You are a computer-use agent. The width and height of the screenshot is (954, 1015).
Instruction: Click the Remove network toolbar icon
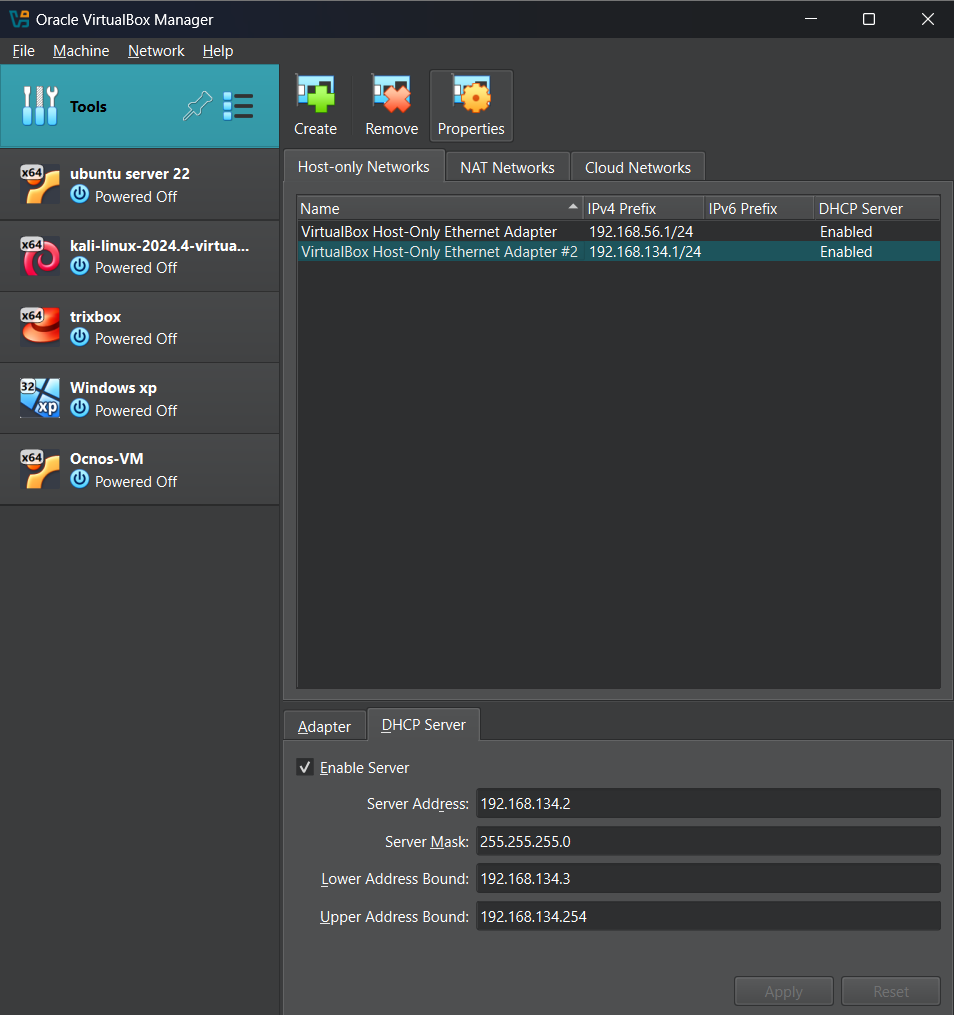[391, 96]
